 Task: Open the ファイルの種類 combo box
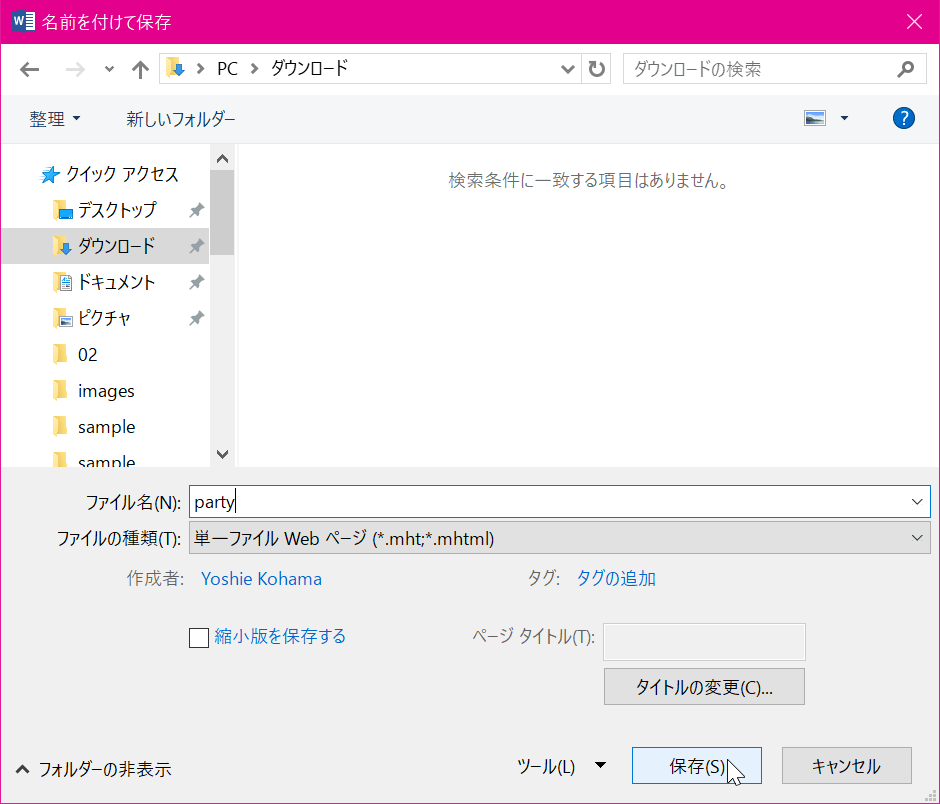tap(560, 538)
